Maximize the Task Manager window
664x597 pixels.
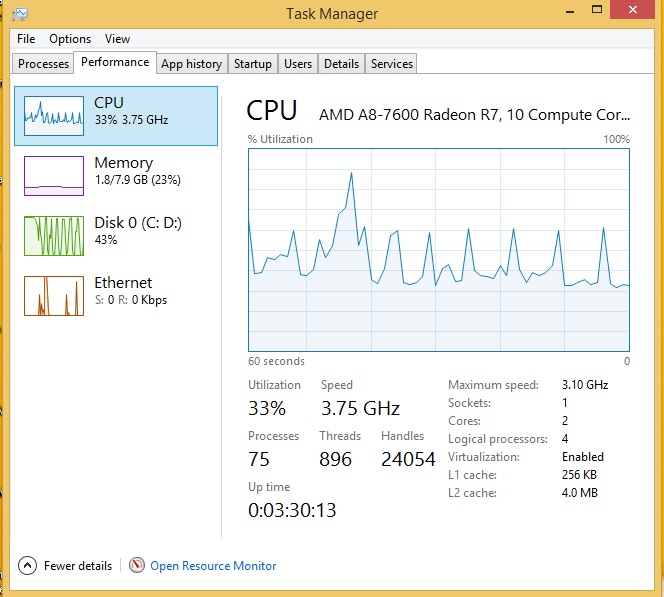tap(597, 10)
